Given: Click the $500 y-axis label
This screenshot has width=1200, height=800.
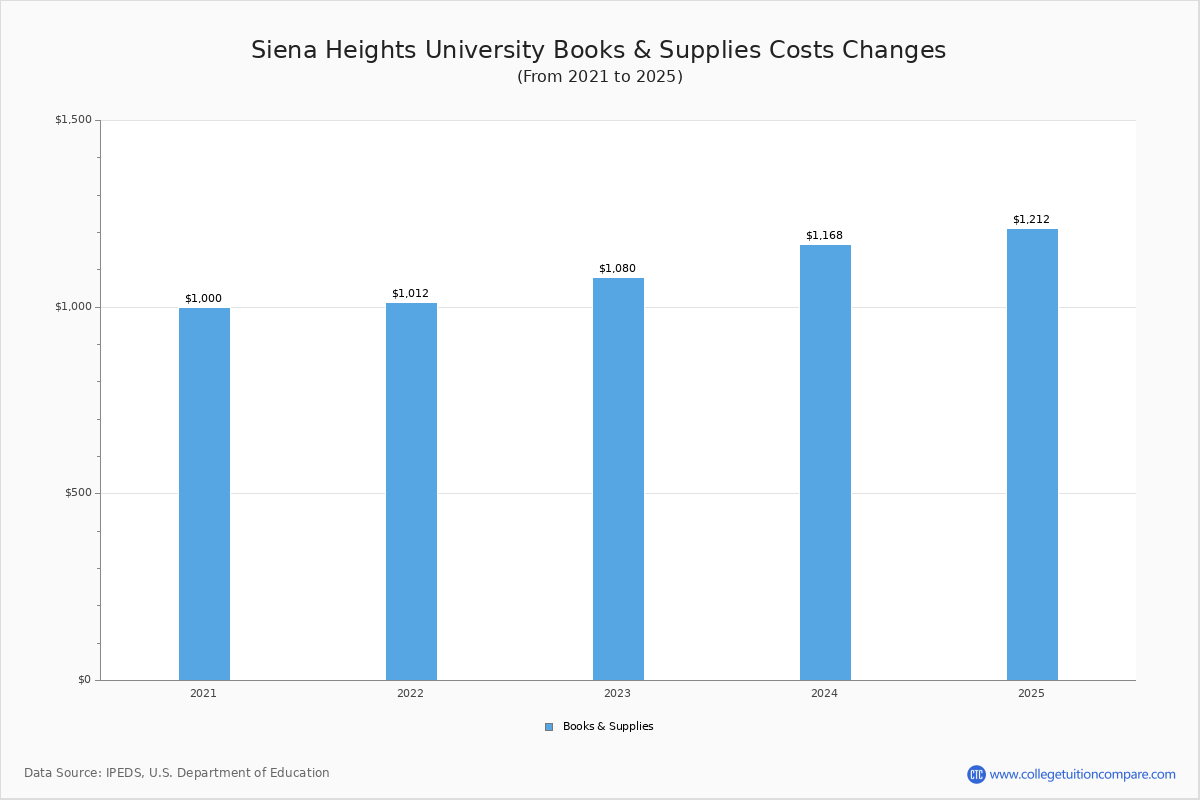Looking at the screenshot, I should pyautogui.click(x=78, y=493).
